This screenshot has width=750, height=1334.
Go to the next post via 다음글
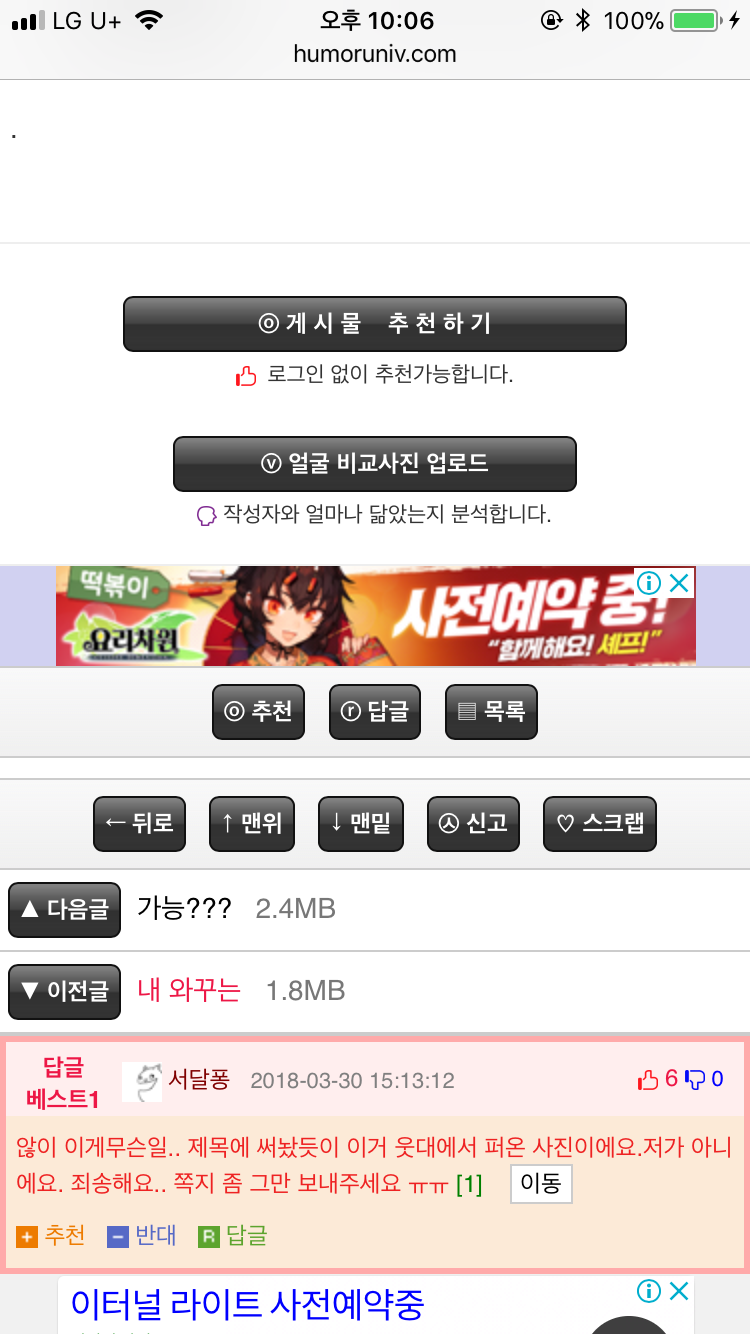[x=64, y=910]
